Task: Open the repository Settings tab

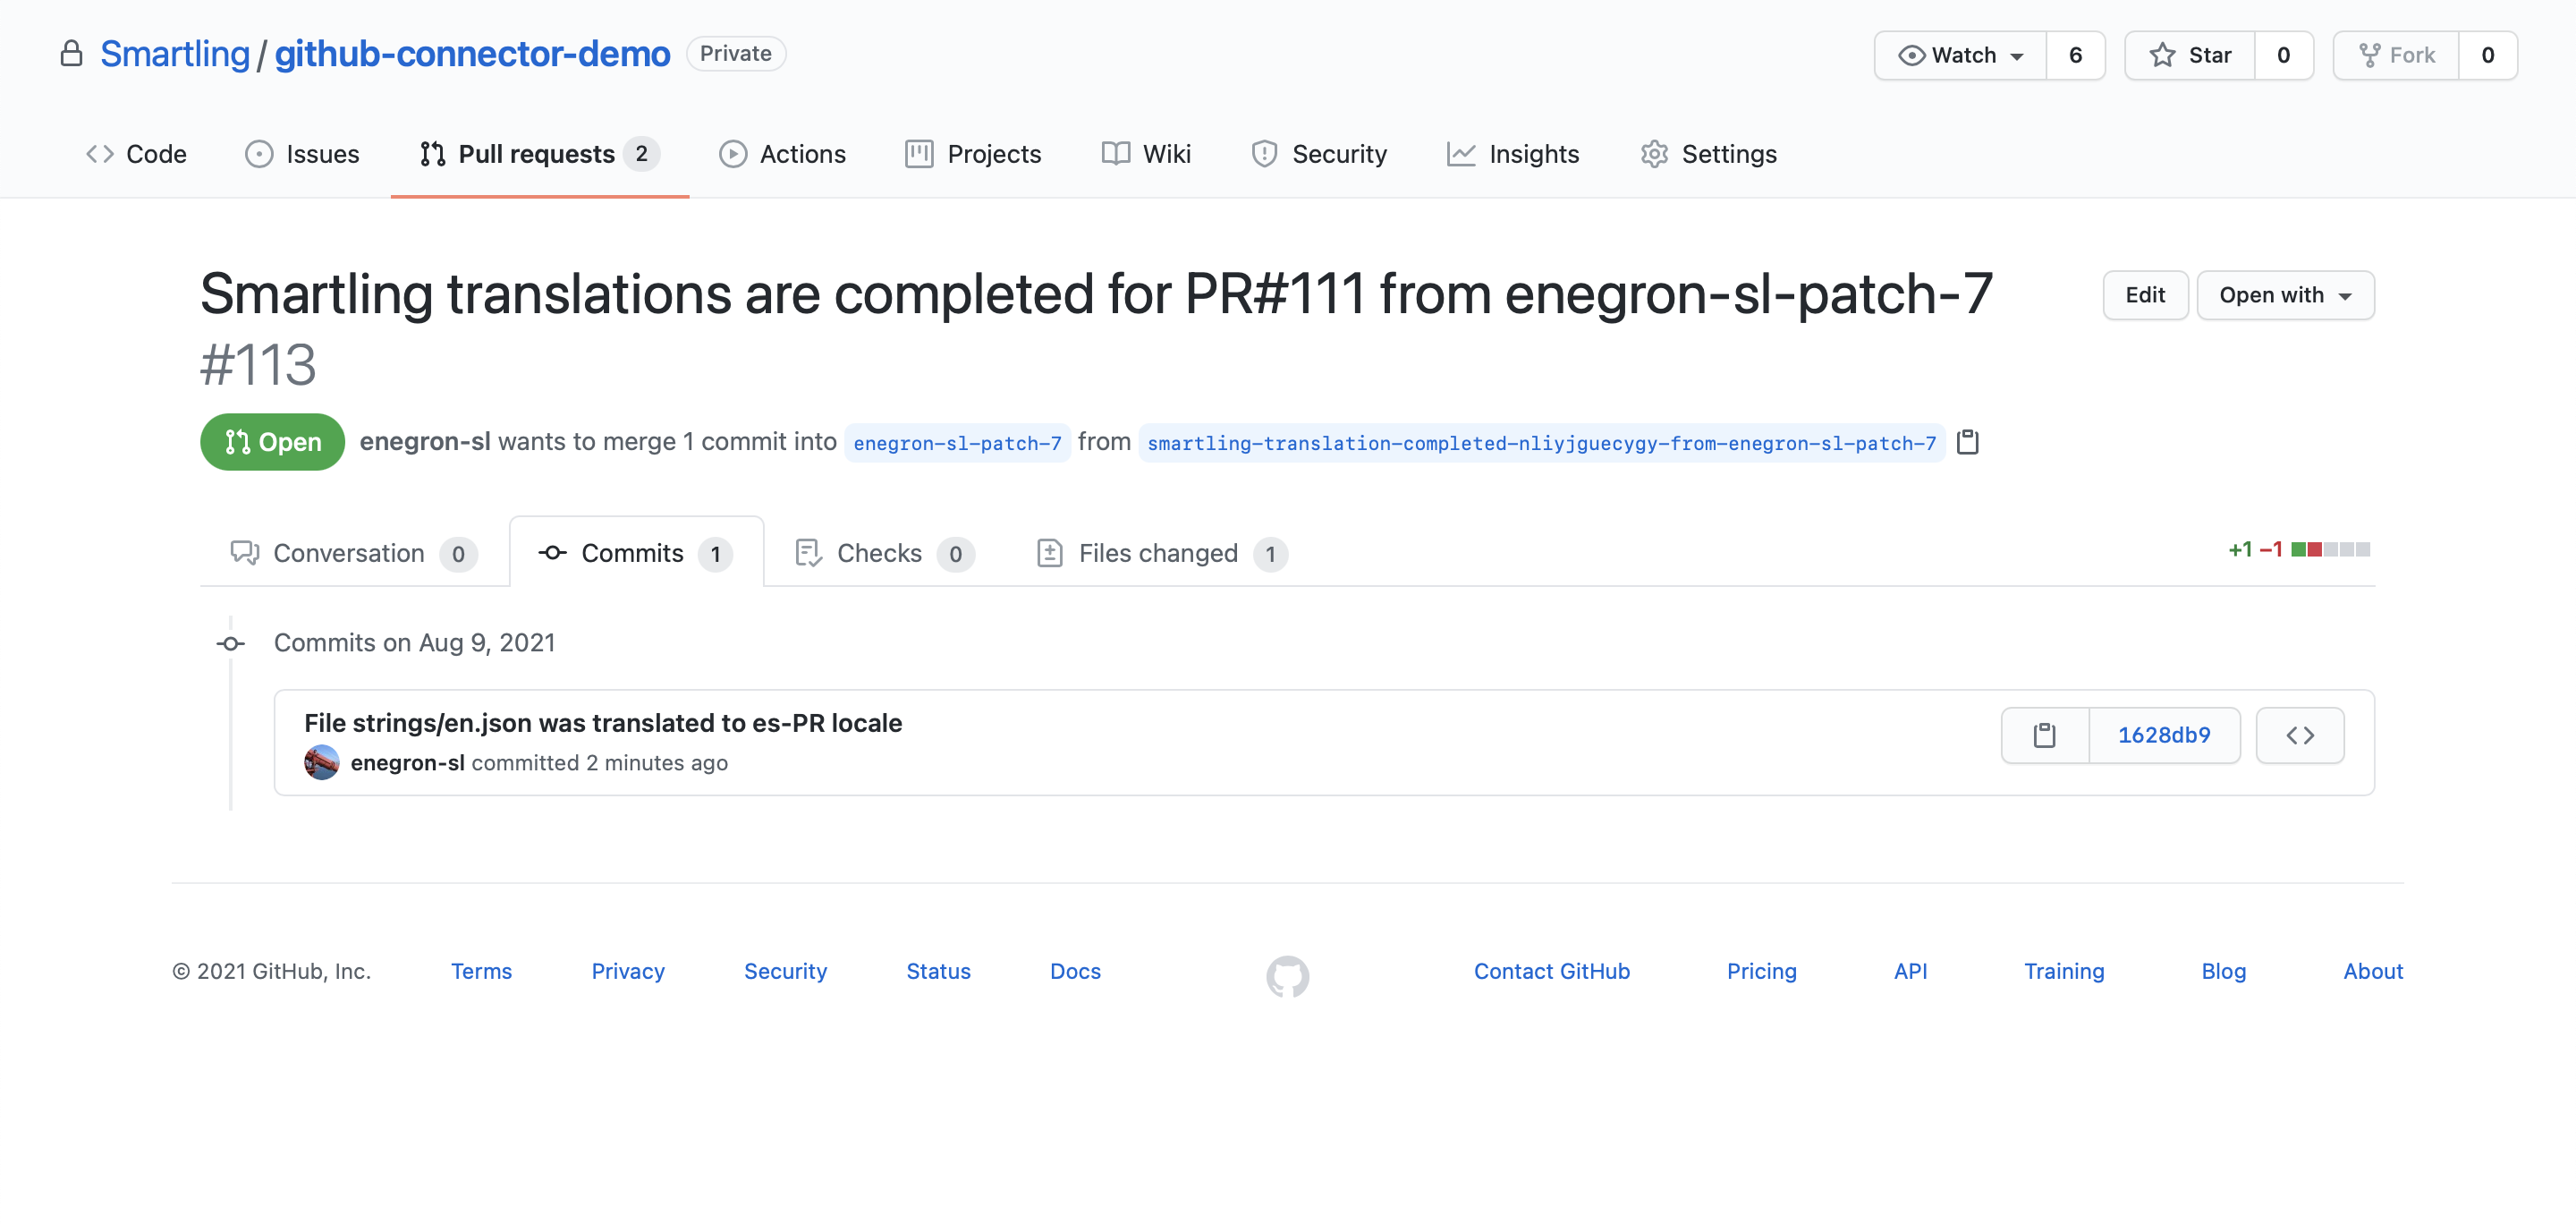Action: pyautogui.click(x=1709, y=154)
